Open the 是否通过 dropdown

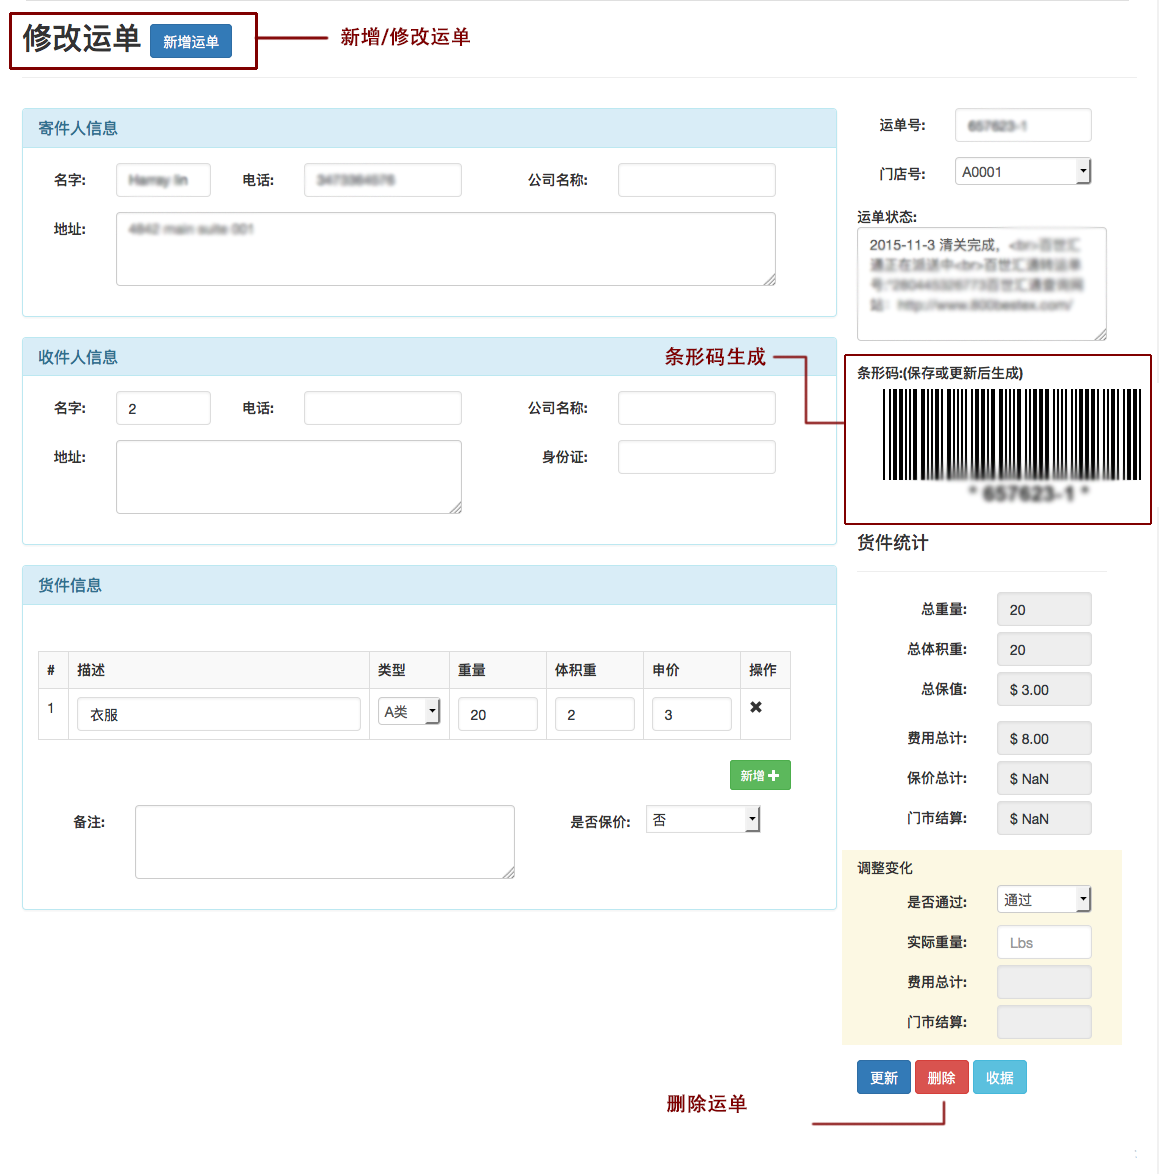point(1043,900)
